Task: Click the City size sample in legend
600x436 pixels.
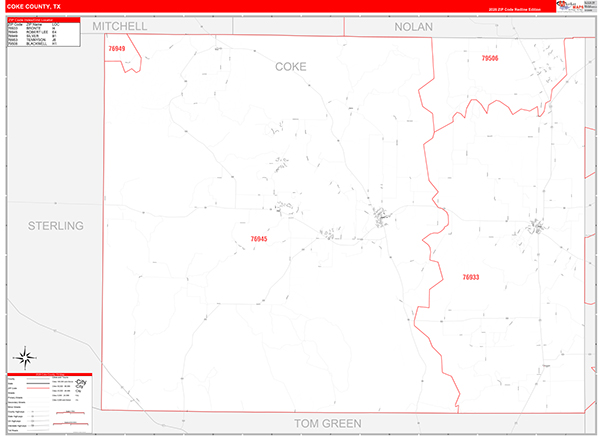Action: point(81,384)
